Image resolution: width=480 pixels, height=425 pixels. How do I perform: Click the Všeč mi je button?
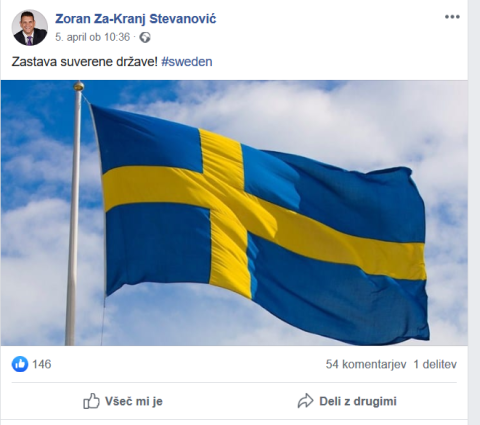[x=123, y=401]
